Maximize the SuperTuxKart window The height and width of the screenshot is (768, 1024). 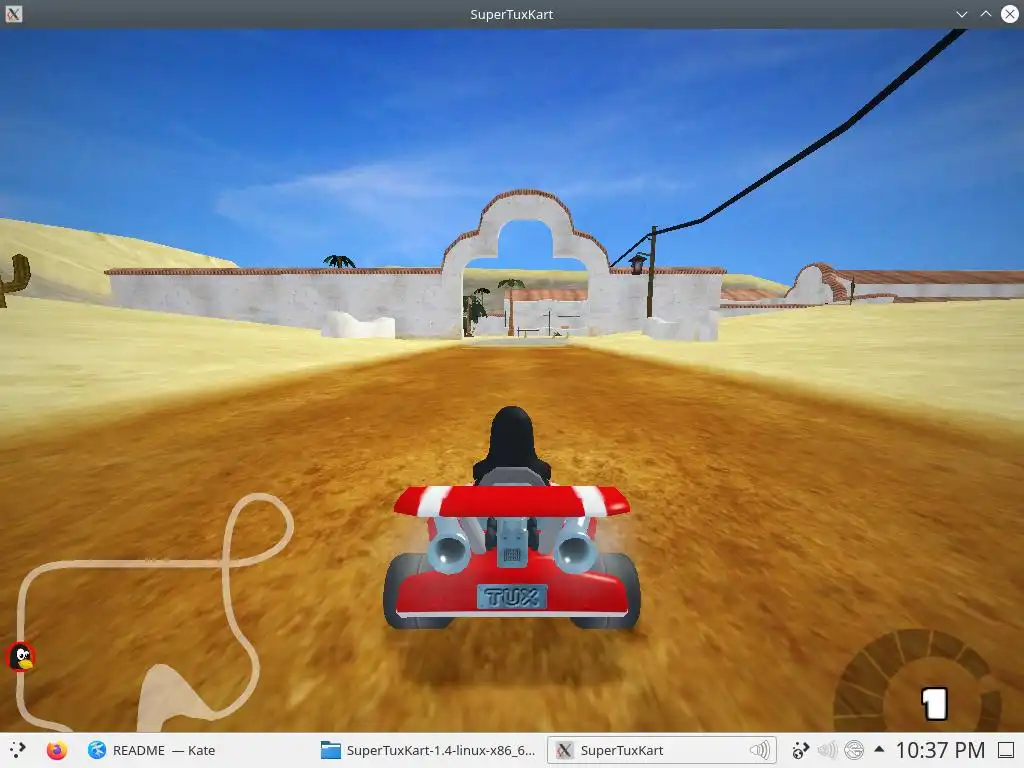985,14
